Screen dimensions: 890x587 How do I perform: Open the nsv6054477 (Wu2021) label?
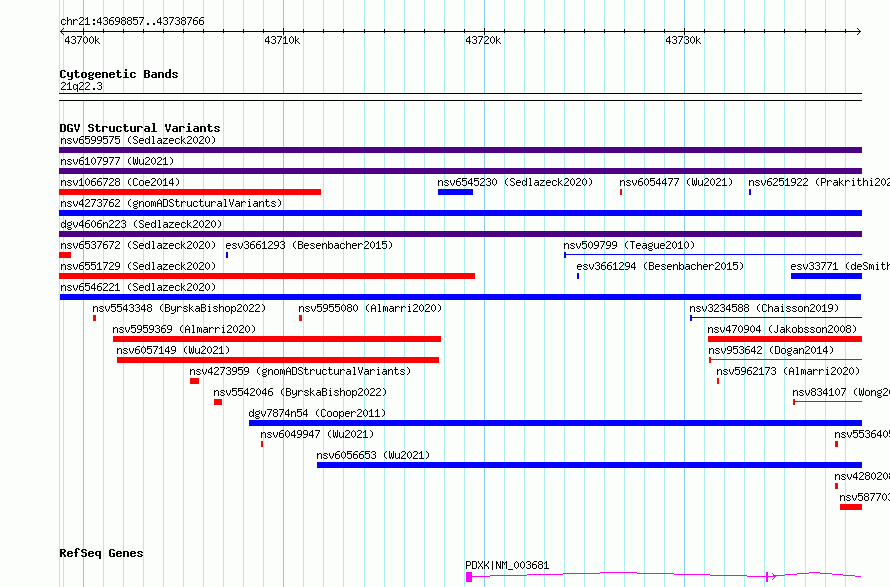(676, 182)
